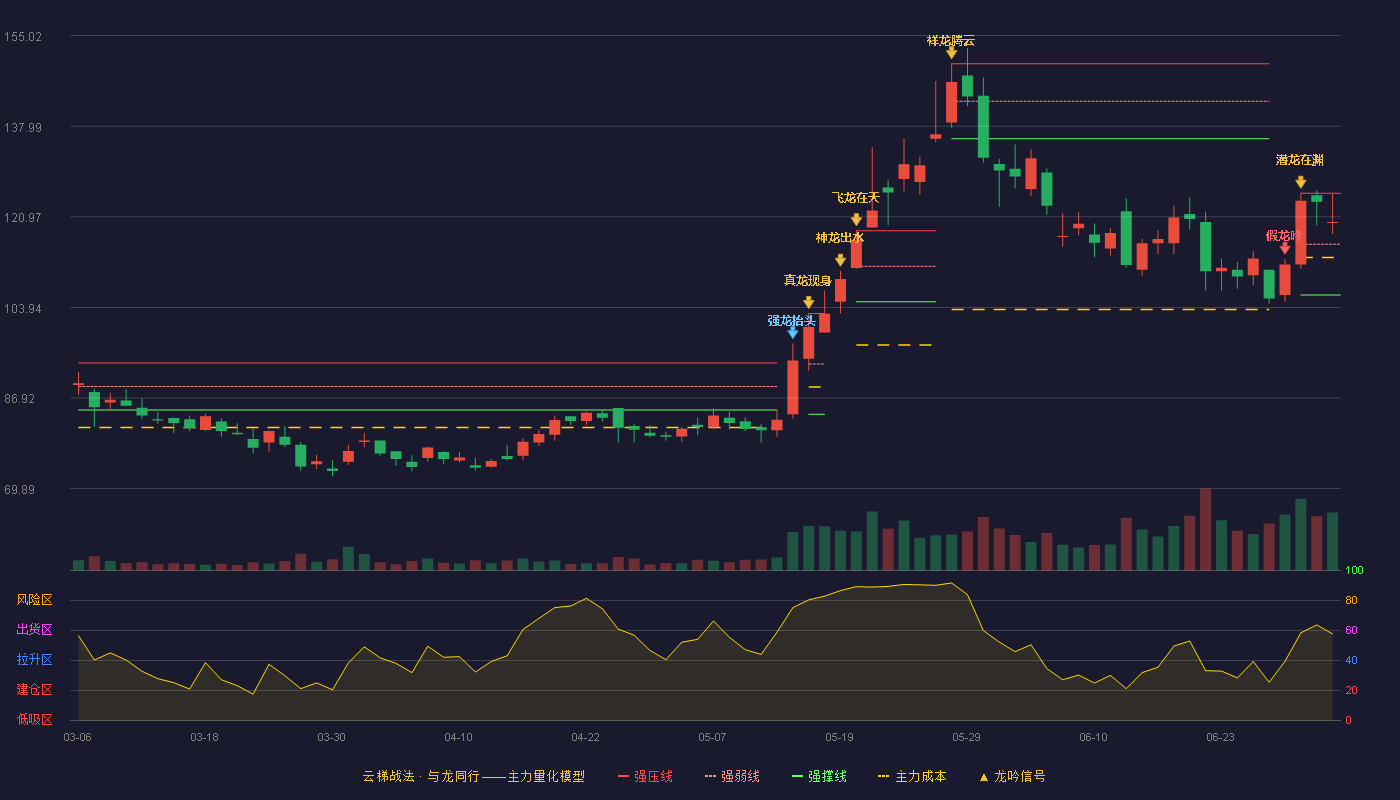Select the 神龙出水 signal arrow
1400x800 pixels.
[x=840, y=260]
